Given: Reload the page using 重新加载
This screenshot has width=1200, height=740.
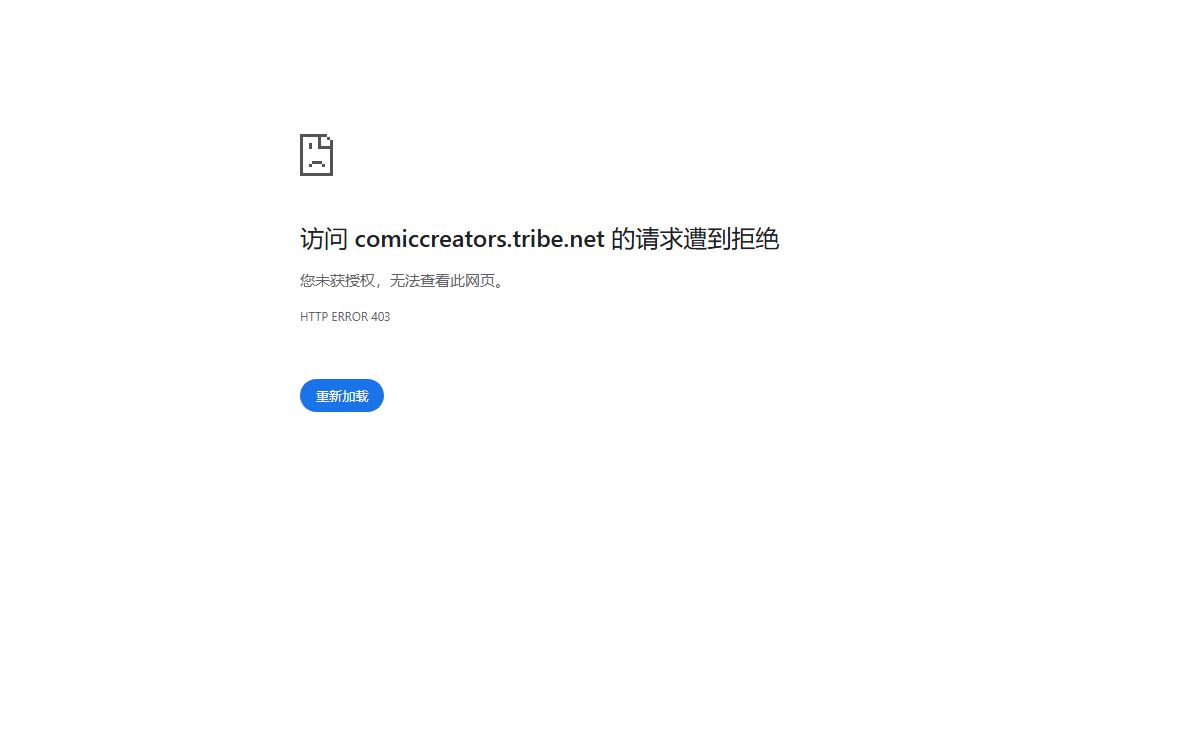Looking at the screenshot, I should pos(342,396).
